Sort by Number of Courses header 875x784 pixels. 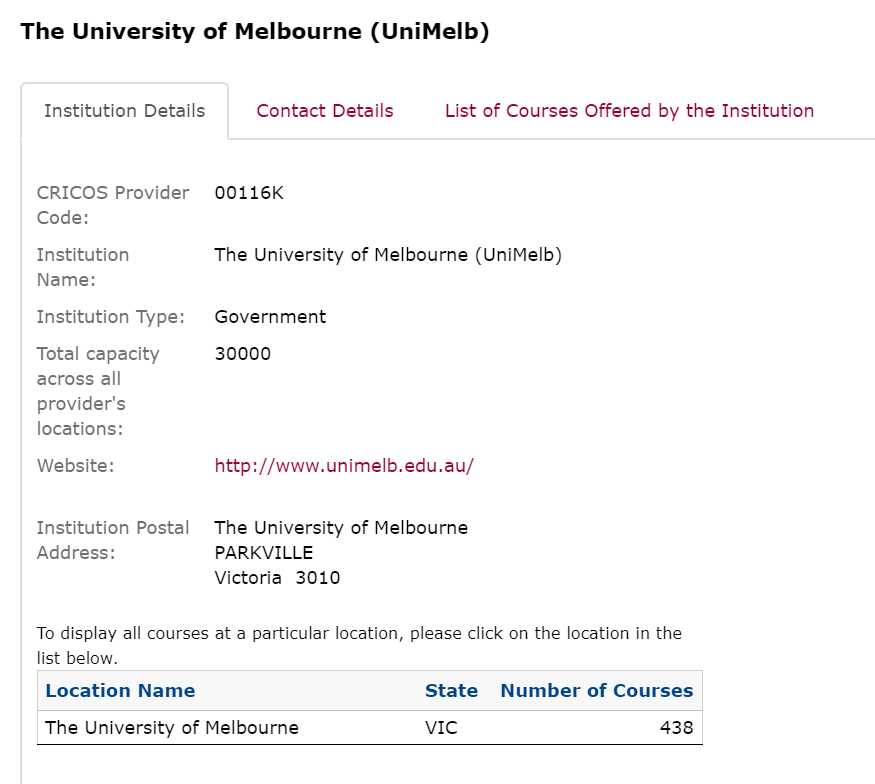(597, 690)
